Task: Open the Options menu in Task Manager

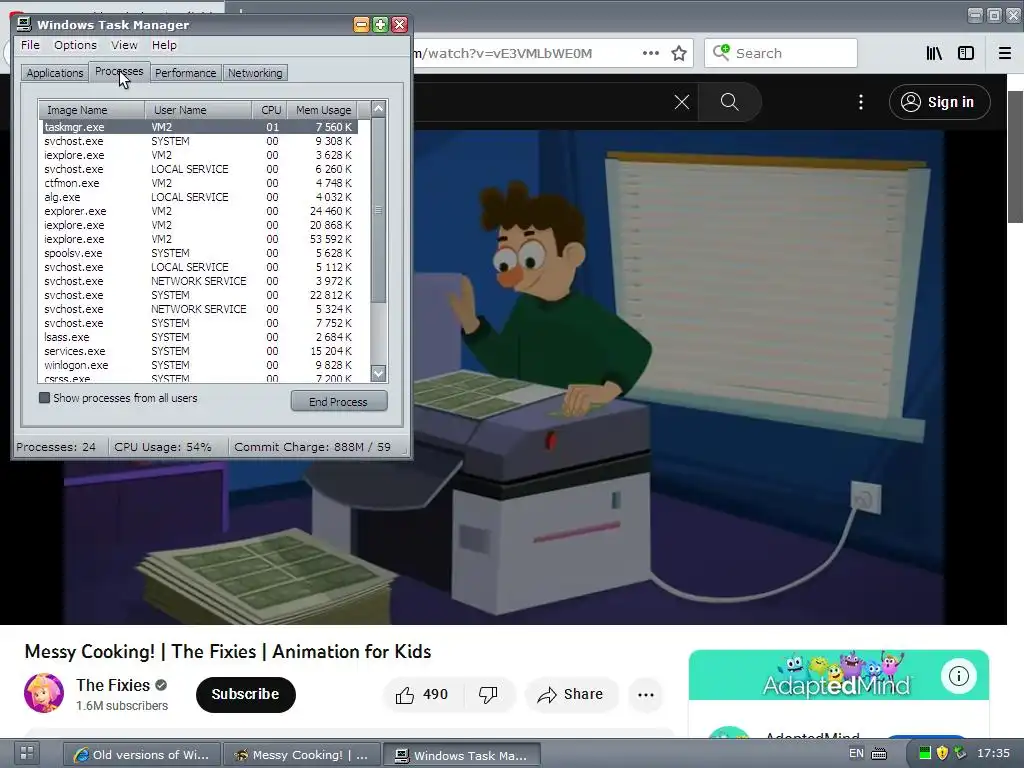Action: [x=75, y=45]
